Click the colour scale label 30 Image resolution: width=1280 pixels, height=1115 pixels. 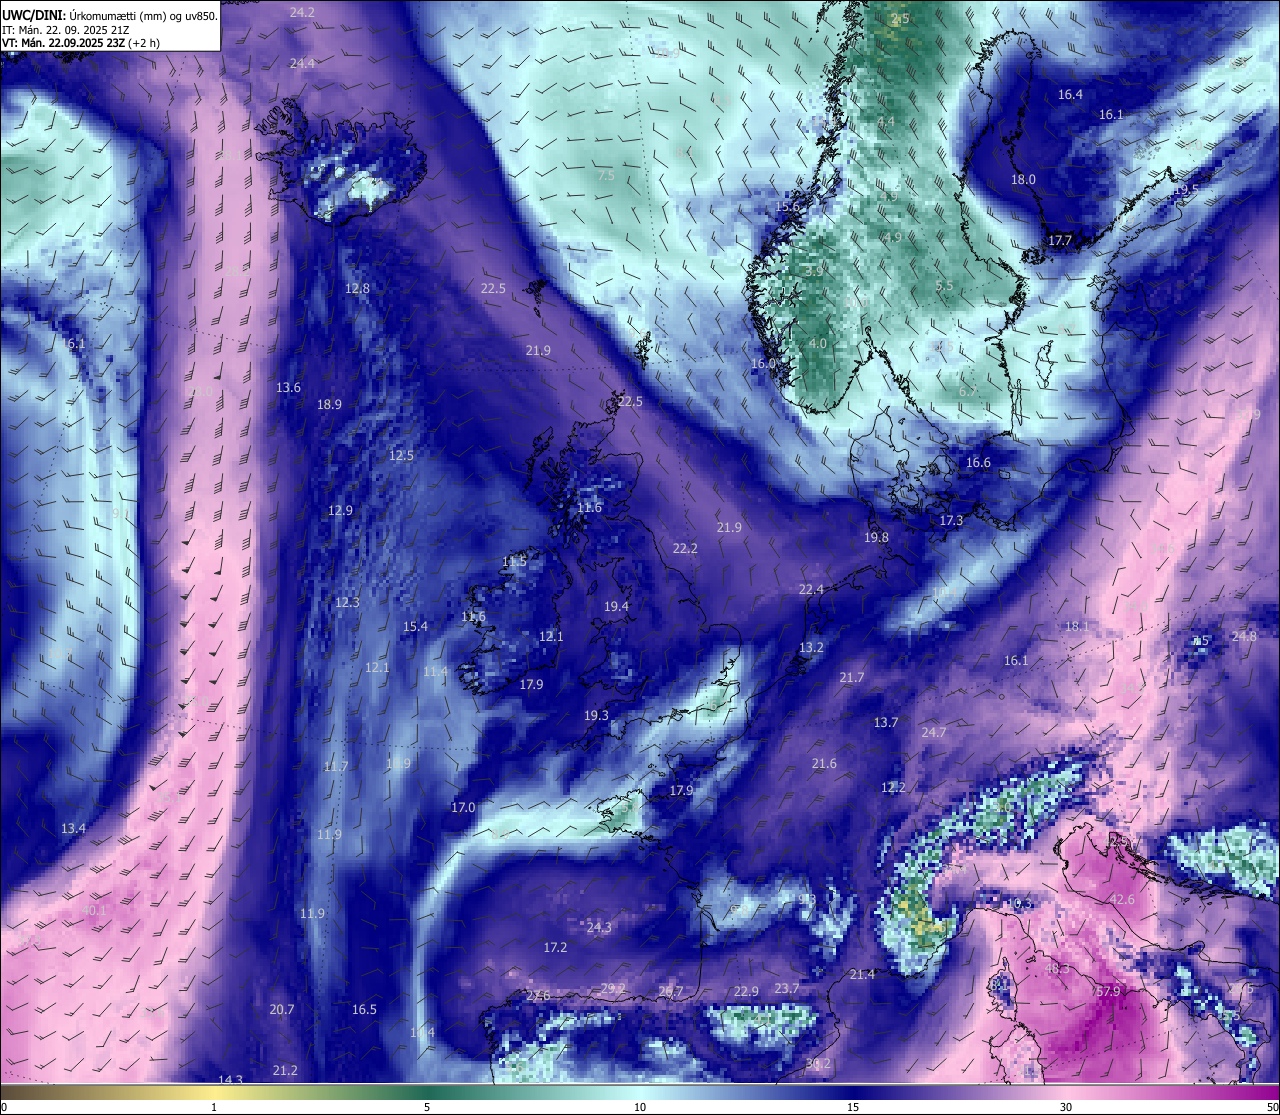pos(1066,1107)
